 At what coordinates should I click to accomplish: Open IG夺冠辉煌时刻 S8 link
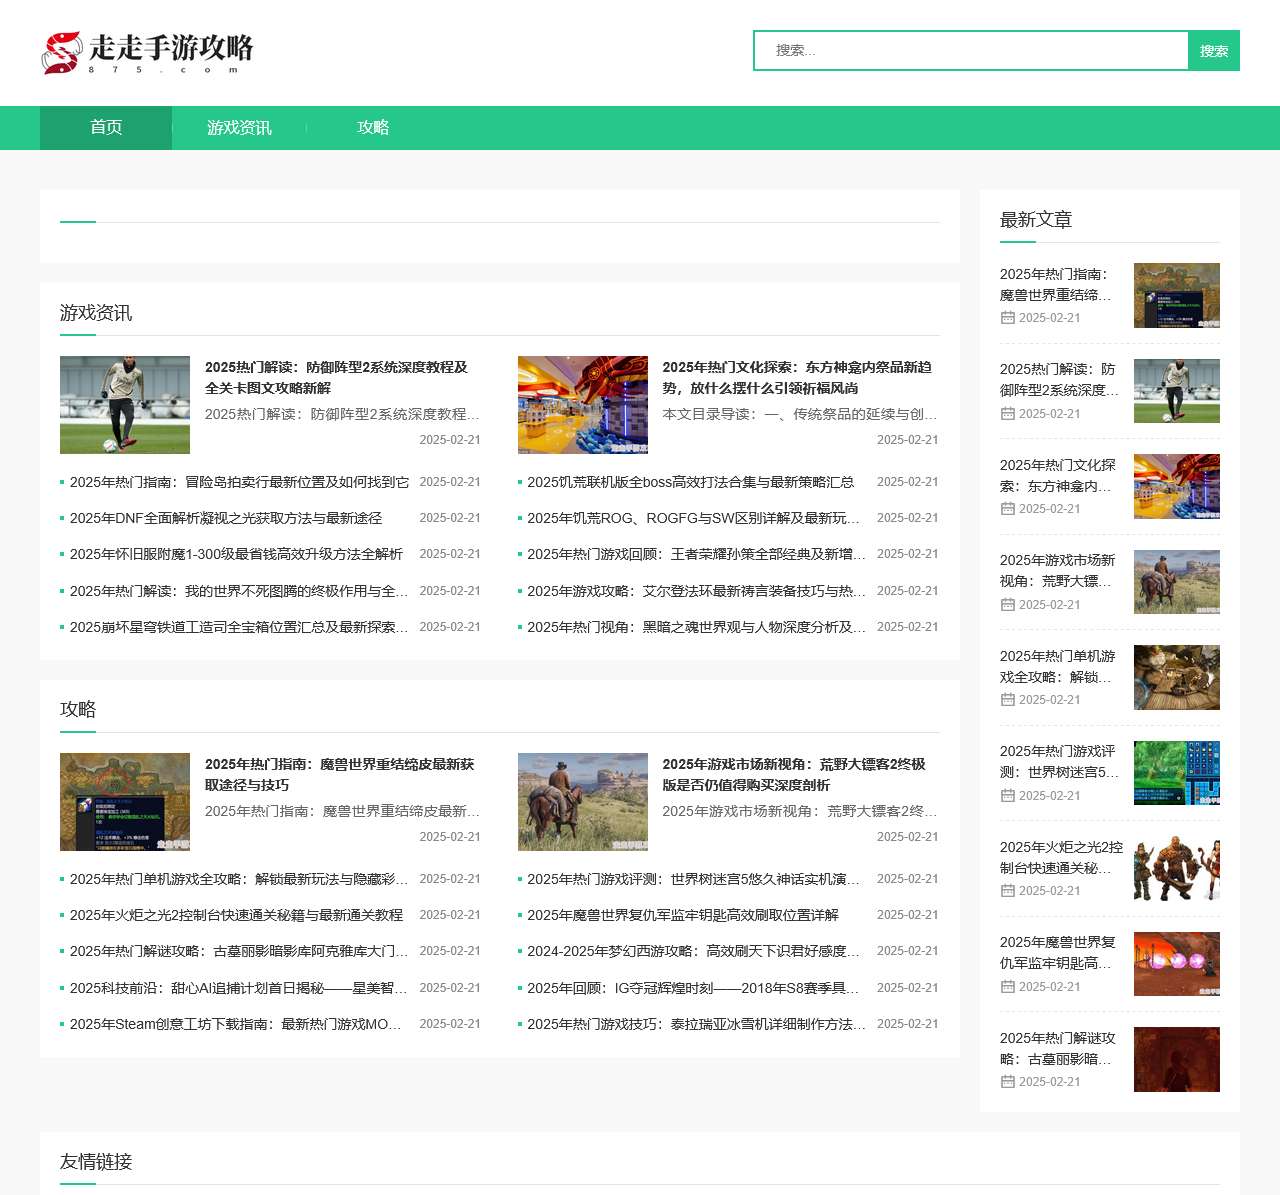pos(694,988)
